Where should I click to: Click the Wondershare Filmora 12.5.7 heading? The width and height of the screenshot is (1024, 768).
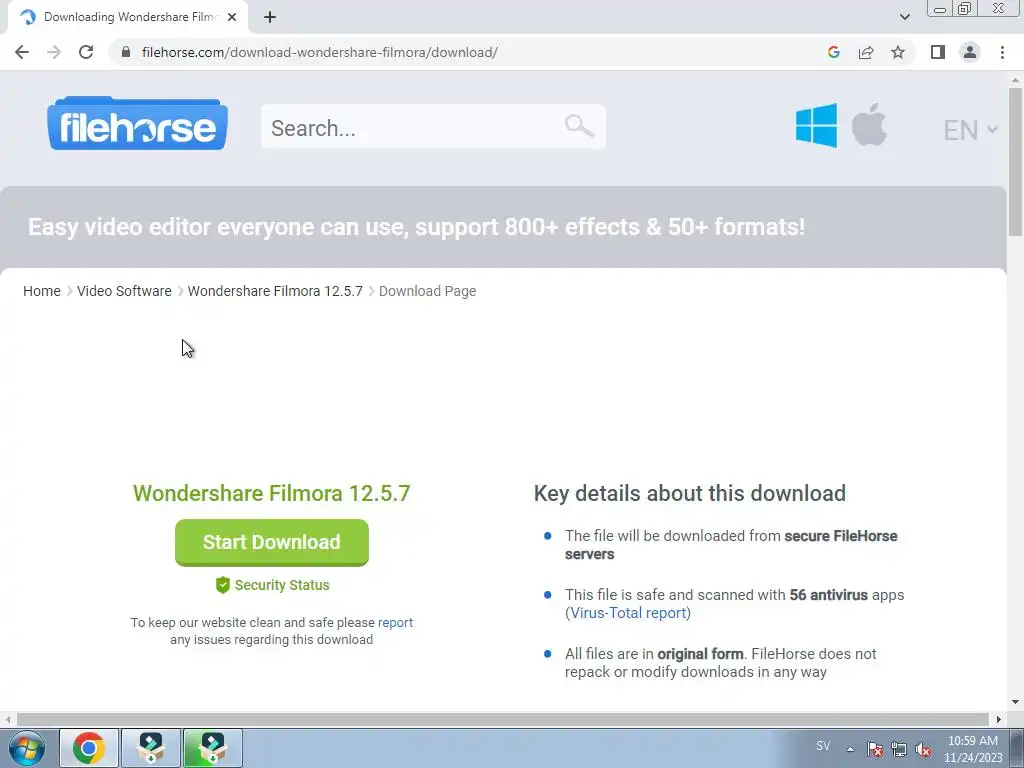tap(272, 493)
